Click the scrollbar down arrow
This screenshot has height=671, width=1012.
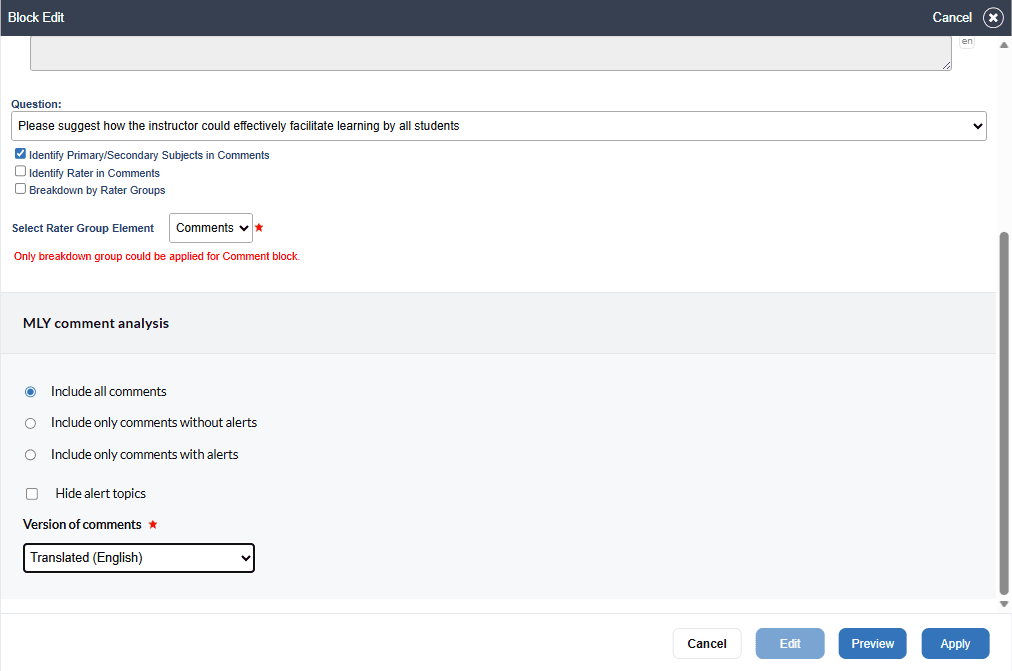tap(1004, 604)
